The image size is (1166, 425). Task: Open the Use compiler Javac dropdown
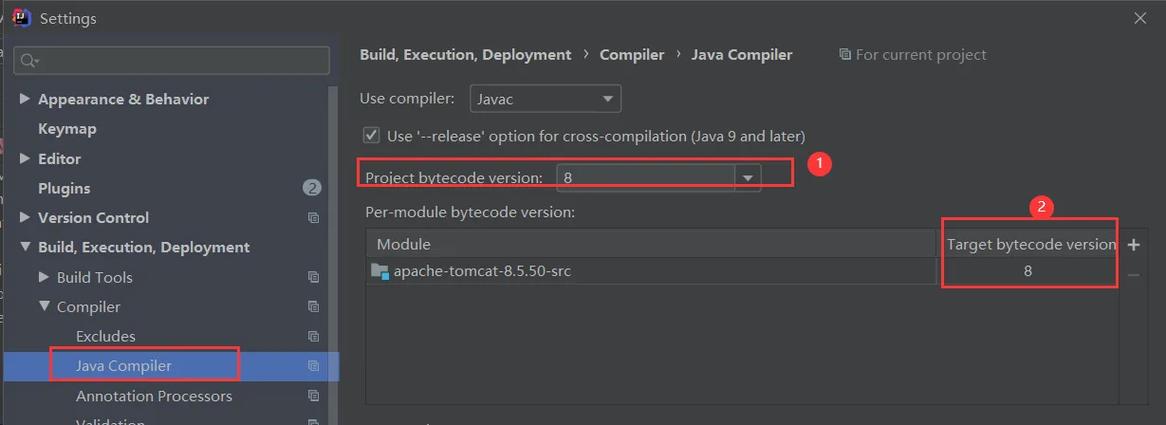click(x=545, y=99)
